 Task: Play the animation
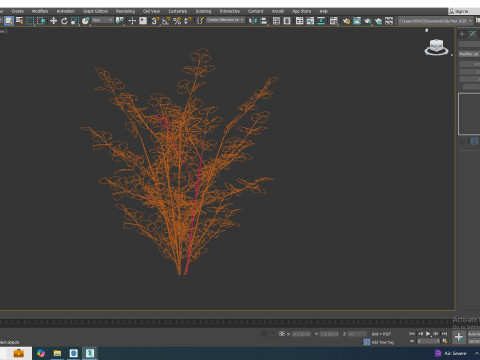tap(428, 333)
